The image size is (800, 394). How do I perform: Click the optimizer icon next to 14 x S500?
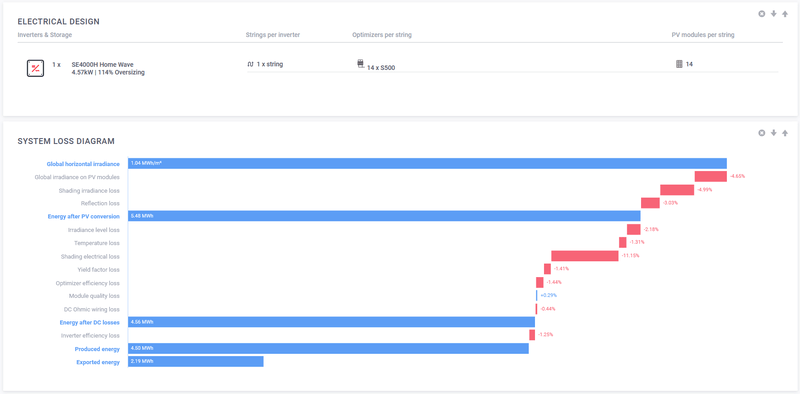(360, 64)
